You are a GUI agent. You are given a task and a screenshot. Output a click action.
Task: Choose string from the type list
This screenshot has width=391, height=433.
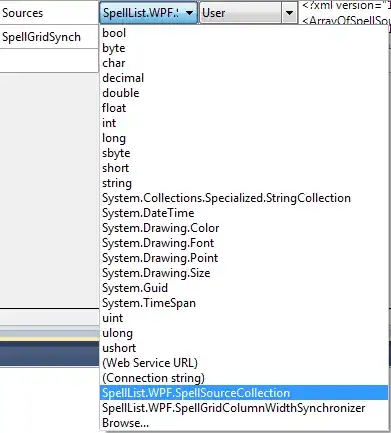(x=244, y=183)
